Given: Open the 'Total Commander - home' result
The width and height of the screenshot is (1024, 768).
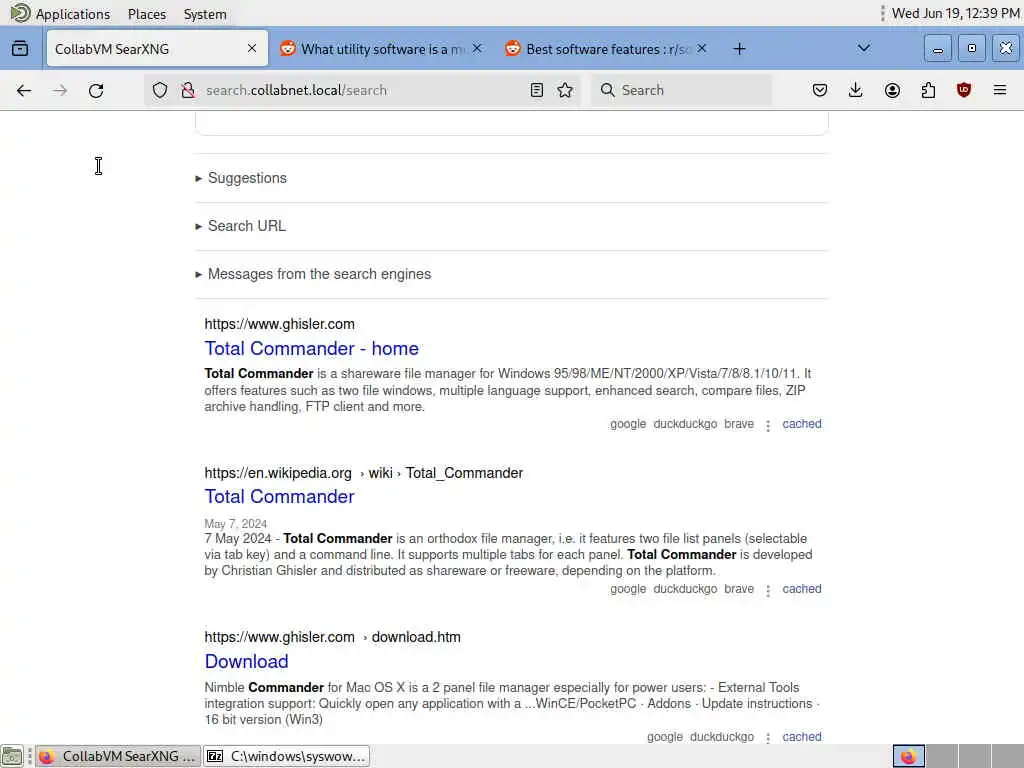Looking at the screenshot, I should pyautogui.click(x=312, y=348).
